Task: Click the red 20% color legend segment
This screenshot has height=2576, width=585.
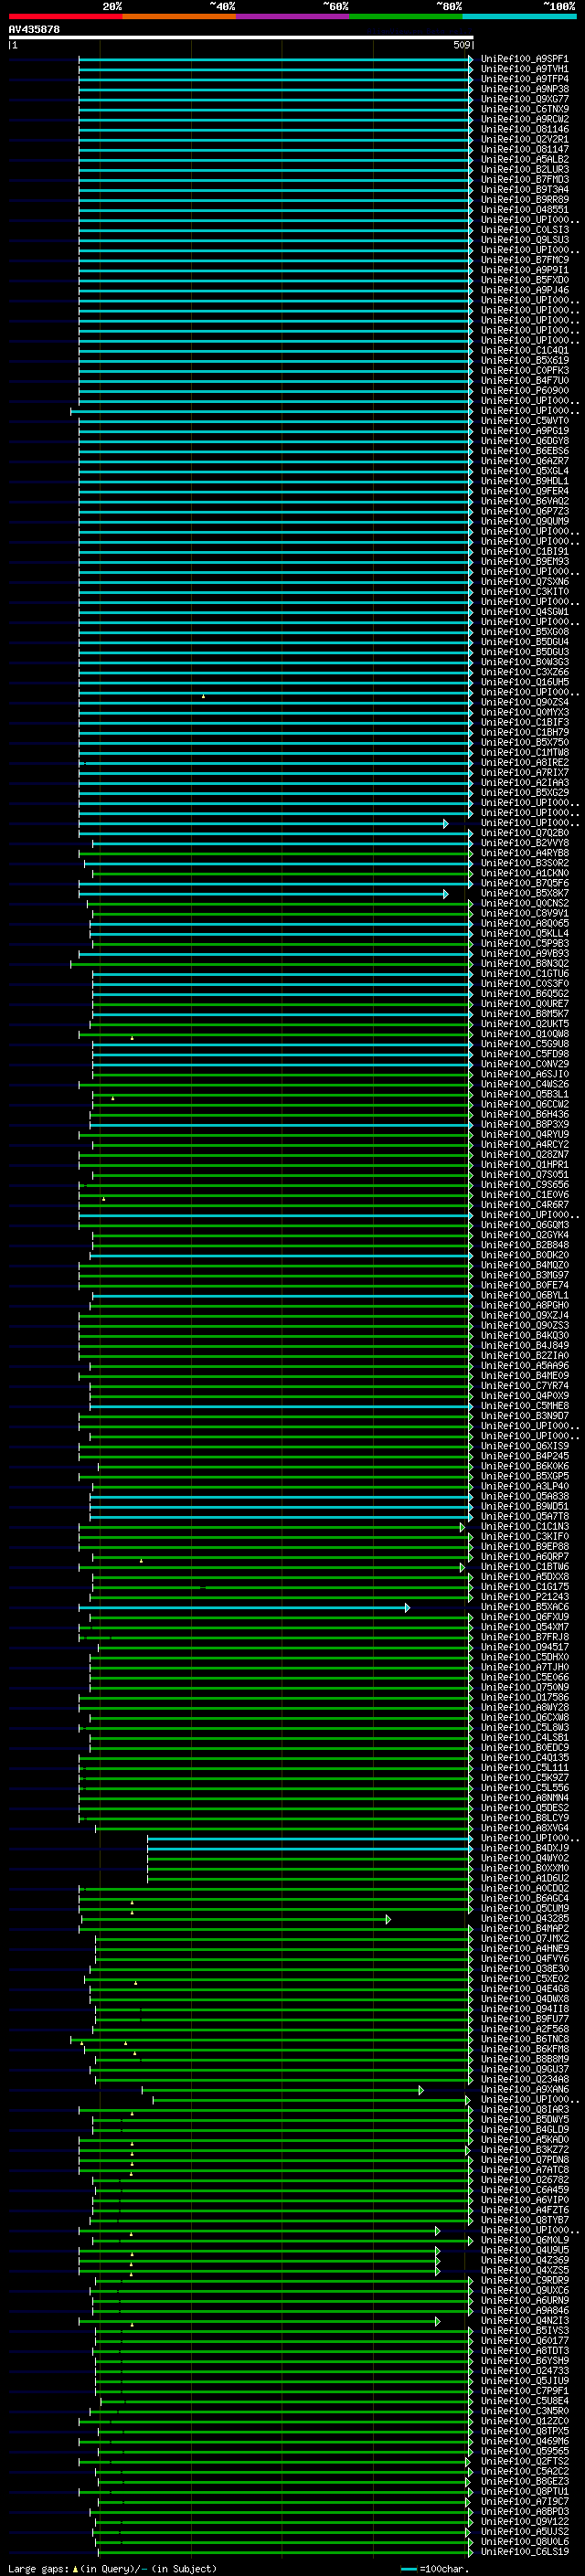Action: click(x=66, y=16)
